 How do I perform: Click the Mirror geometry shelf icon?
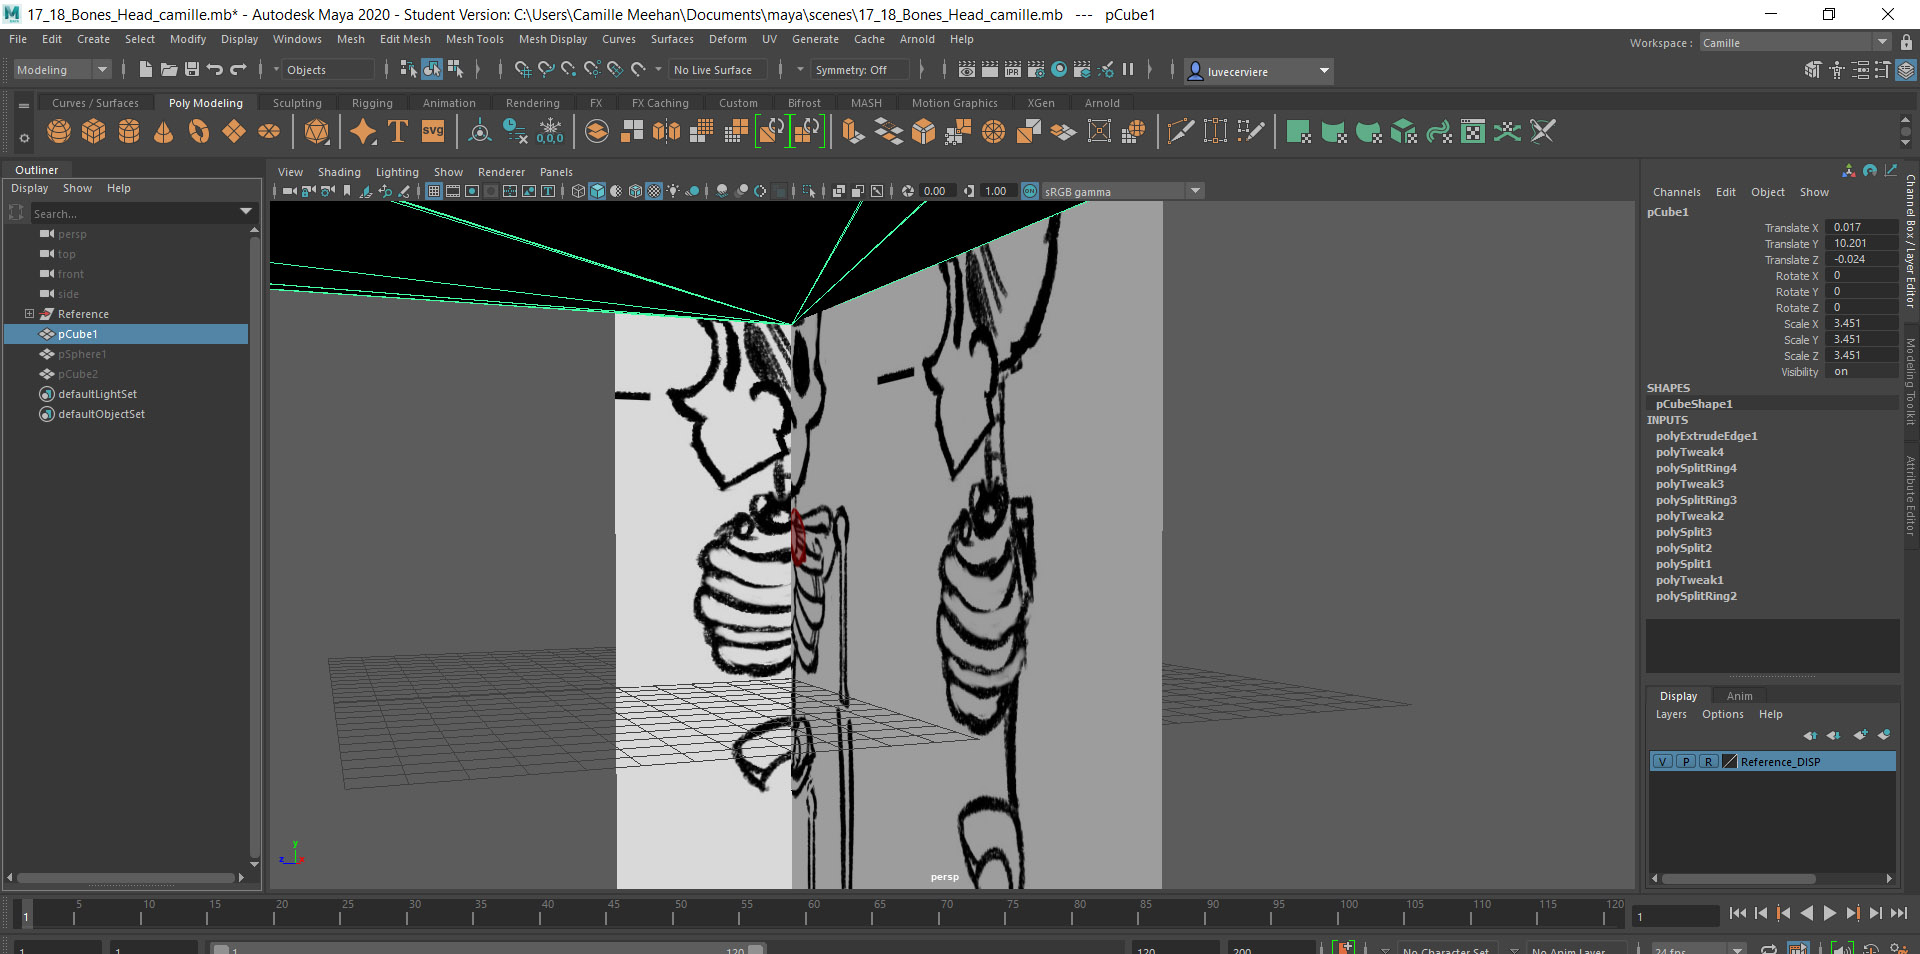(666, 131)
